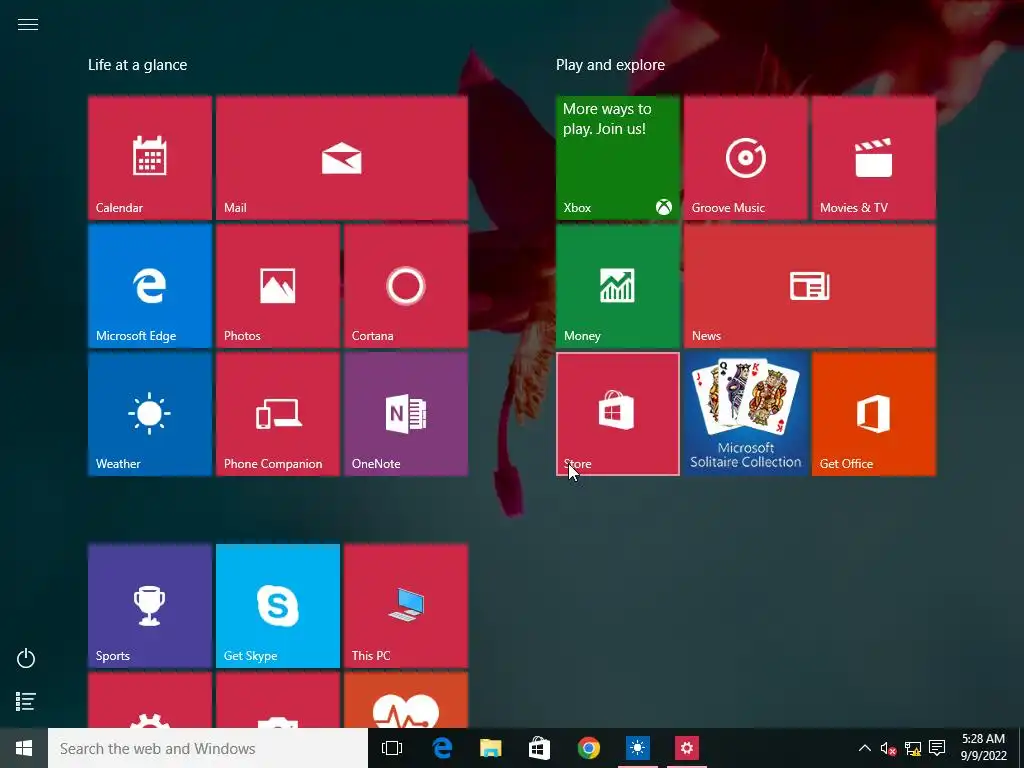
Task: Open the News tile
Action: [810, 286]
